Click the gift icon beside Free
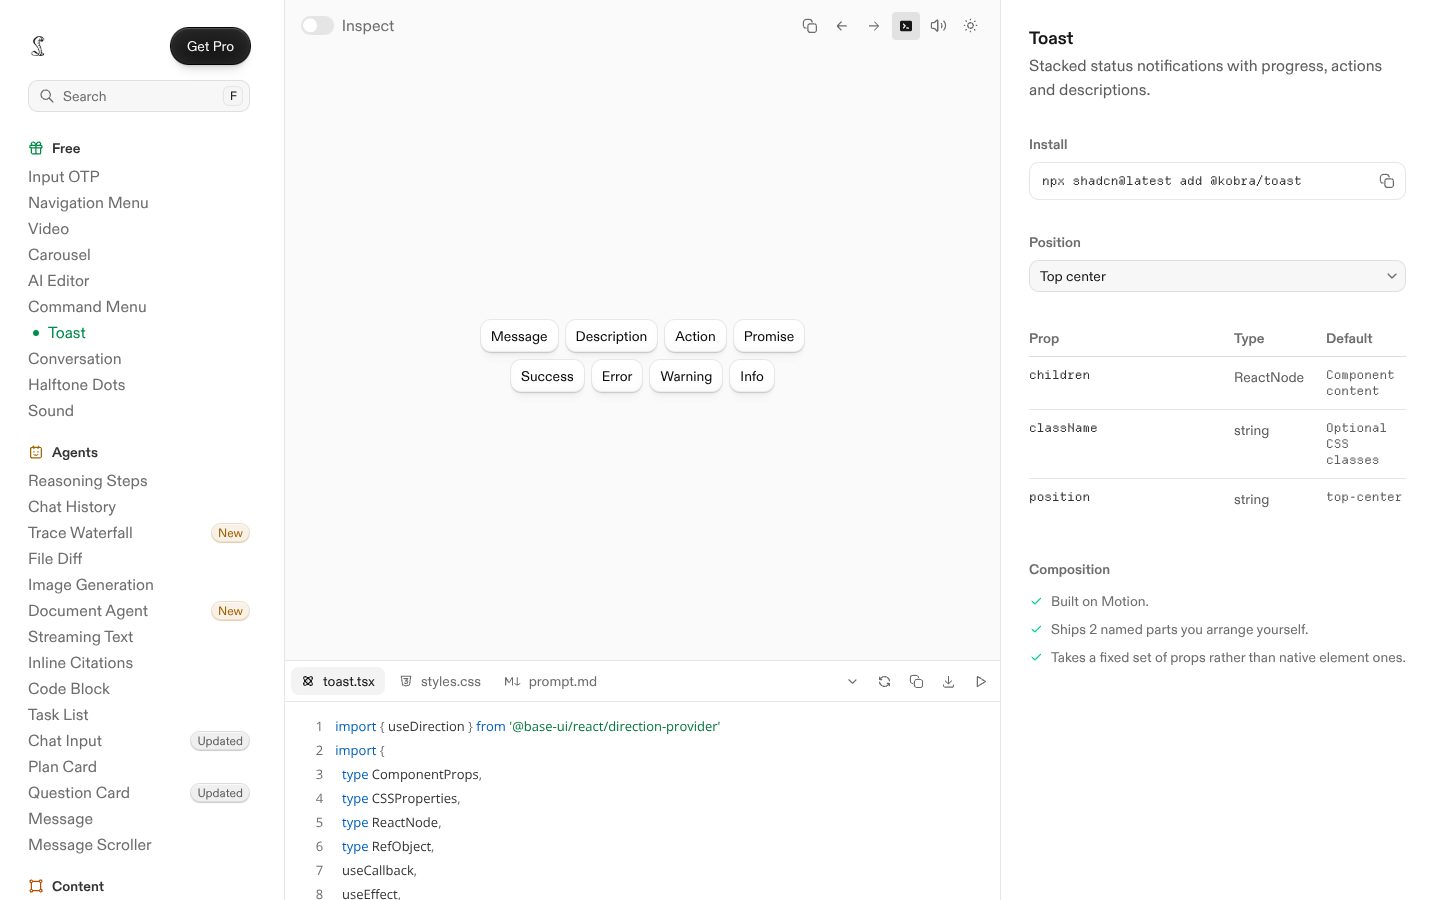 36,148
